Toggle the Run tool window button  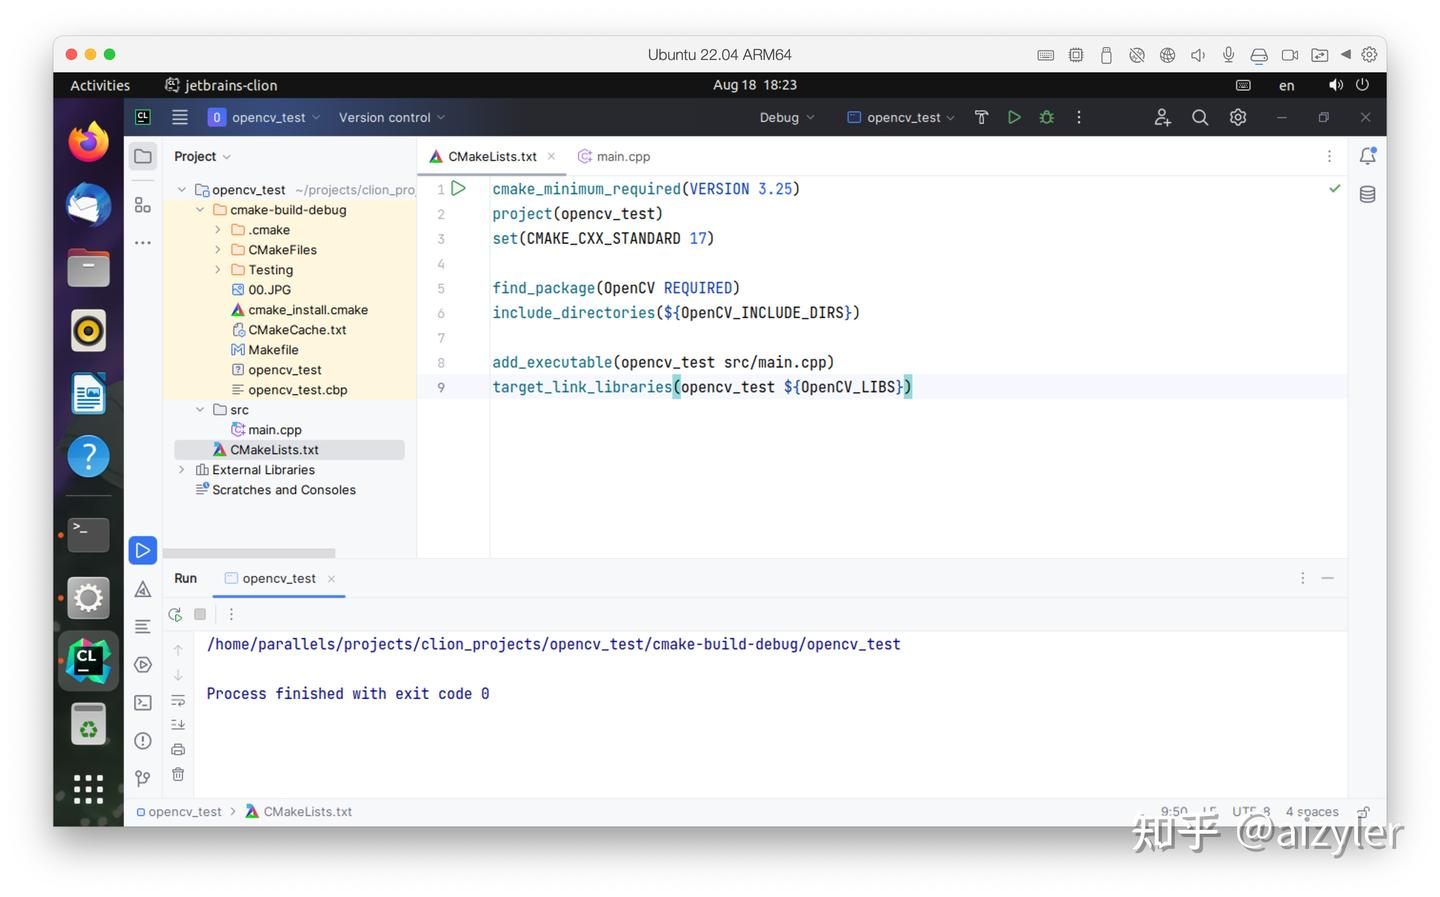tap(143, 550)
